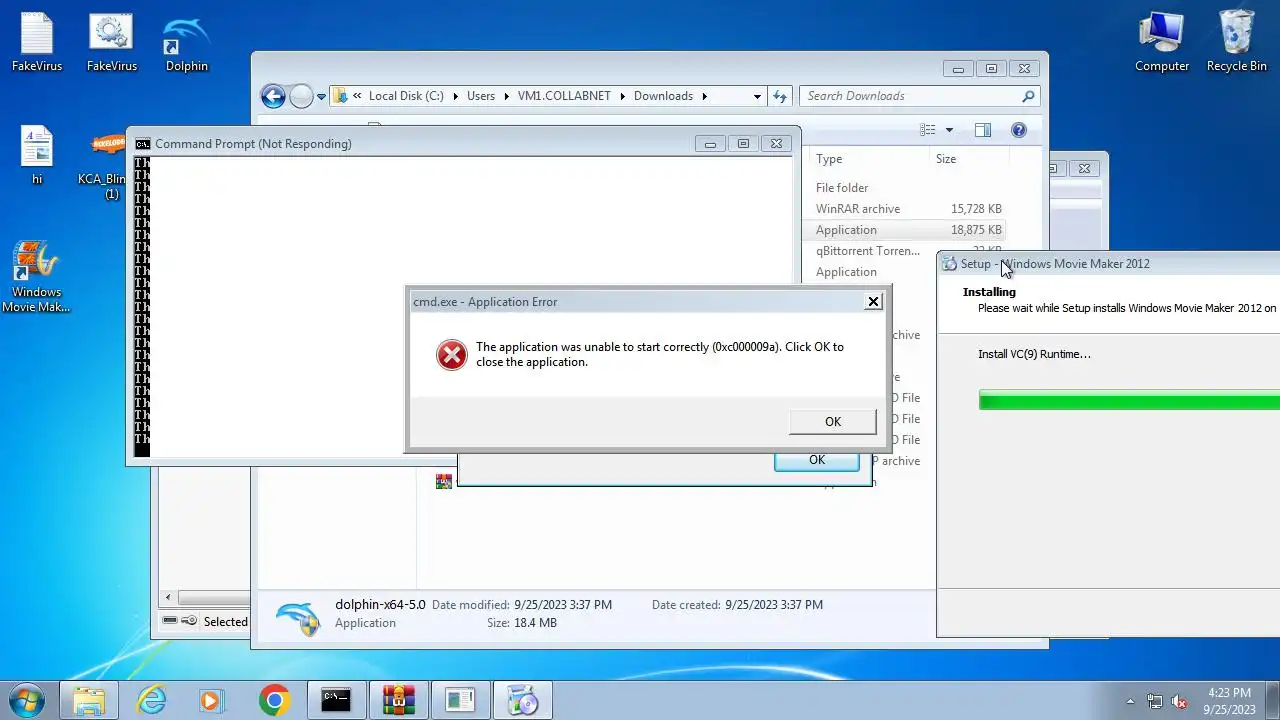1280x720 pixels.
Task: Open the recent pages dropdown next to the forward arrow
Action: click(321, 97)
